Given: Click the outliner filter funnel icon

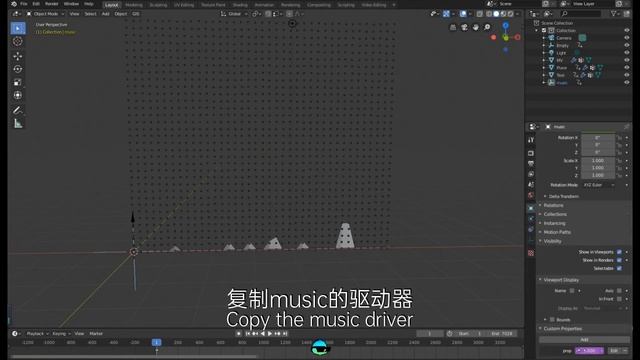Looking at the screenshot, I should (613, 14).
